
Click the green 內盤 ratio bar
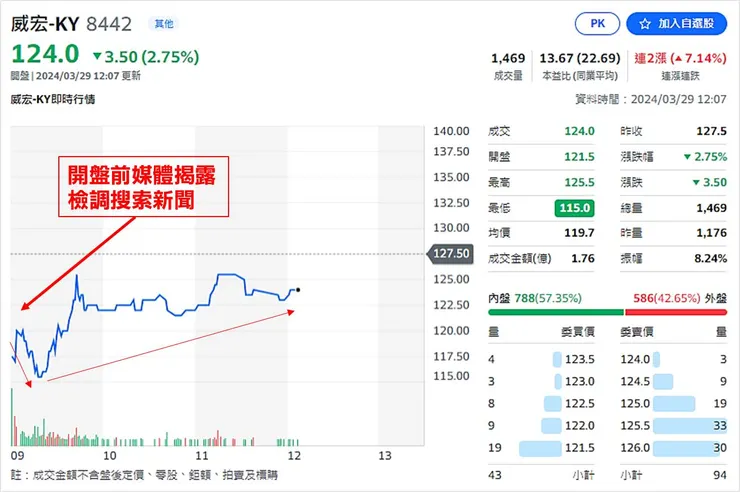[555, 312]
